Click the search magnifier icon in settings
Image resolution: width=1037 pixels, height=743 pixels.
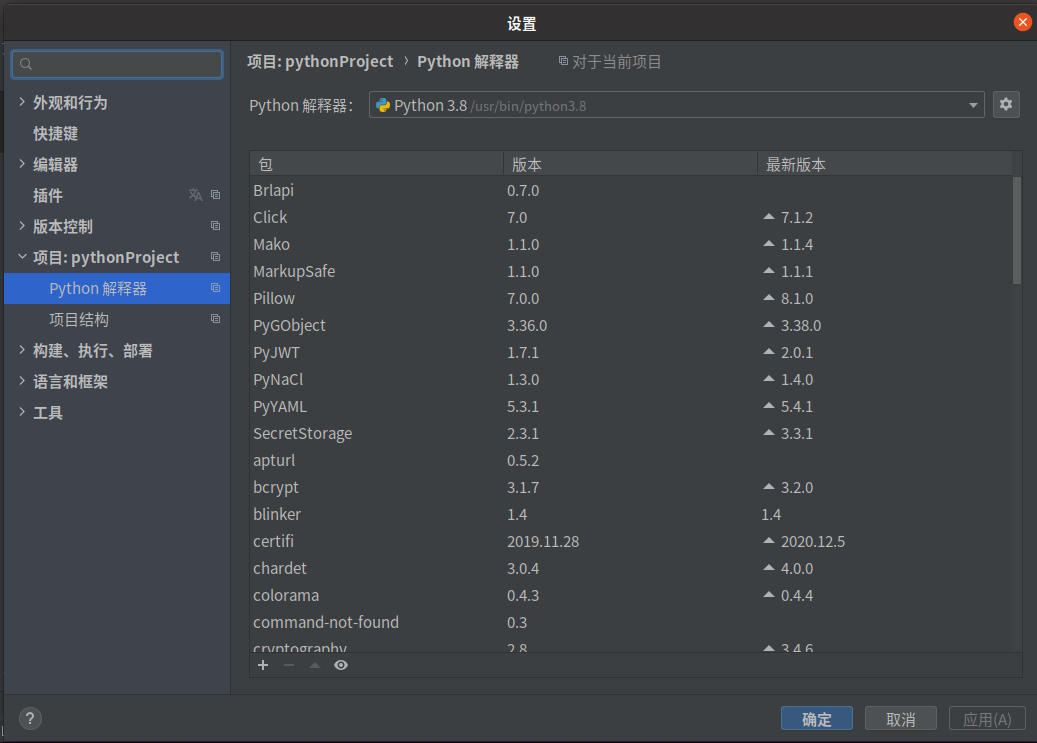26,64
